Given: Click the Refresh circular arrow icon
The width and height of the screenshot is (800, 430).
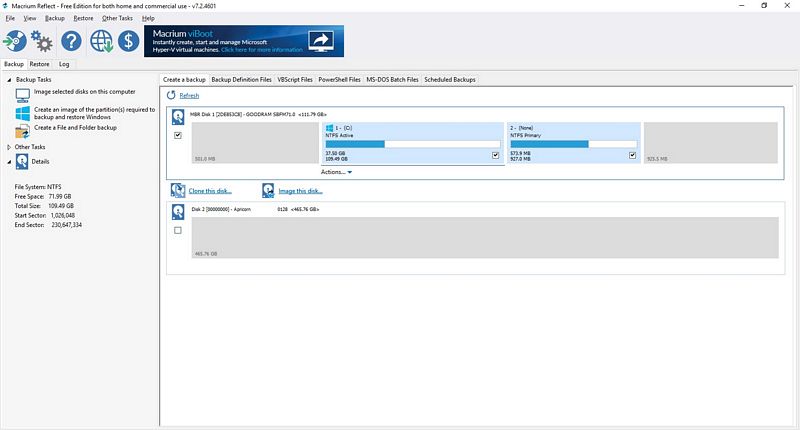Looking at the screenshot, I should click(x=171, y=95).
